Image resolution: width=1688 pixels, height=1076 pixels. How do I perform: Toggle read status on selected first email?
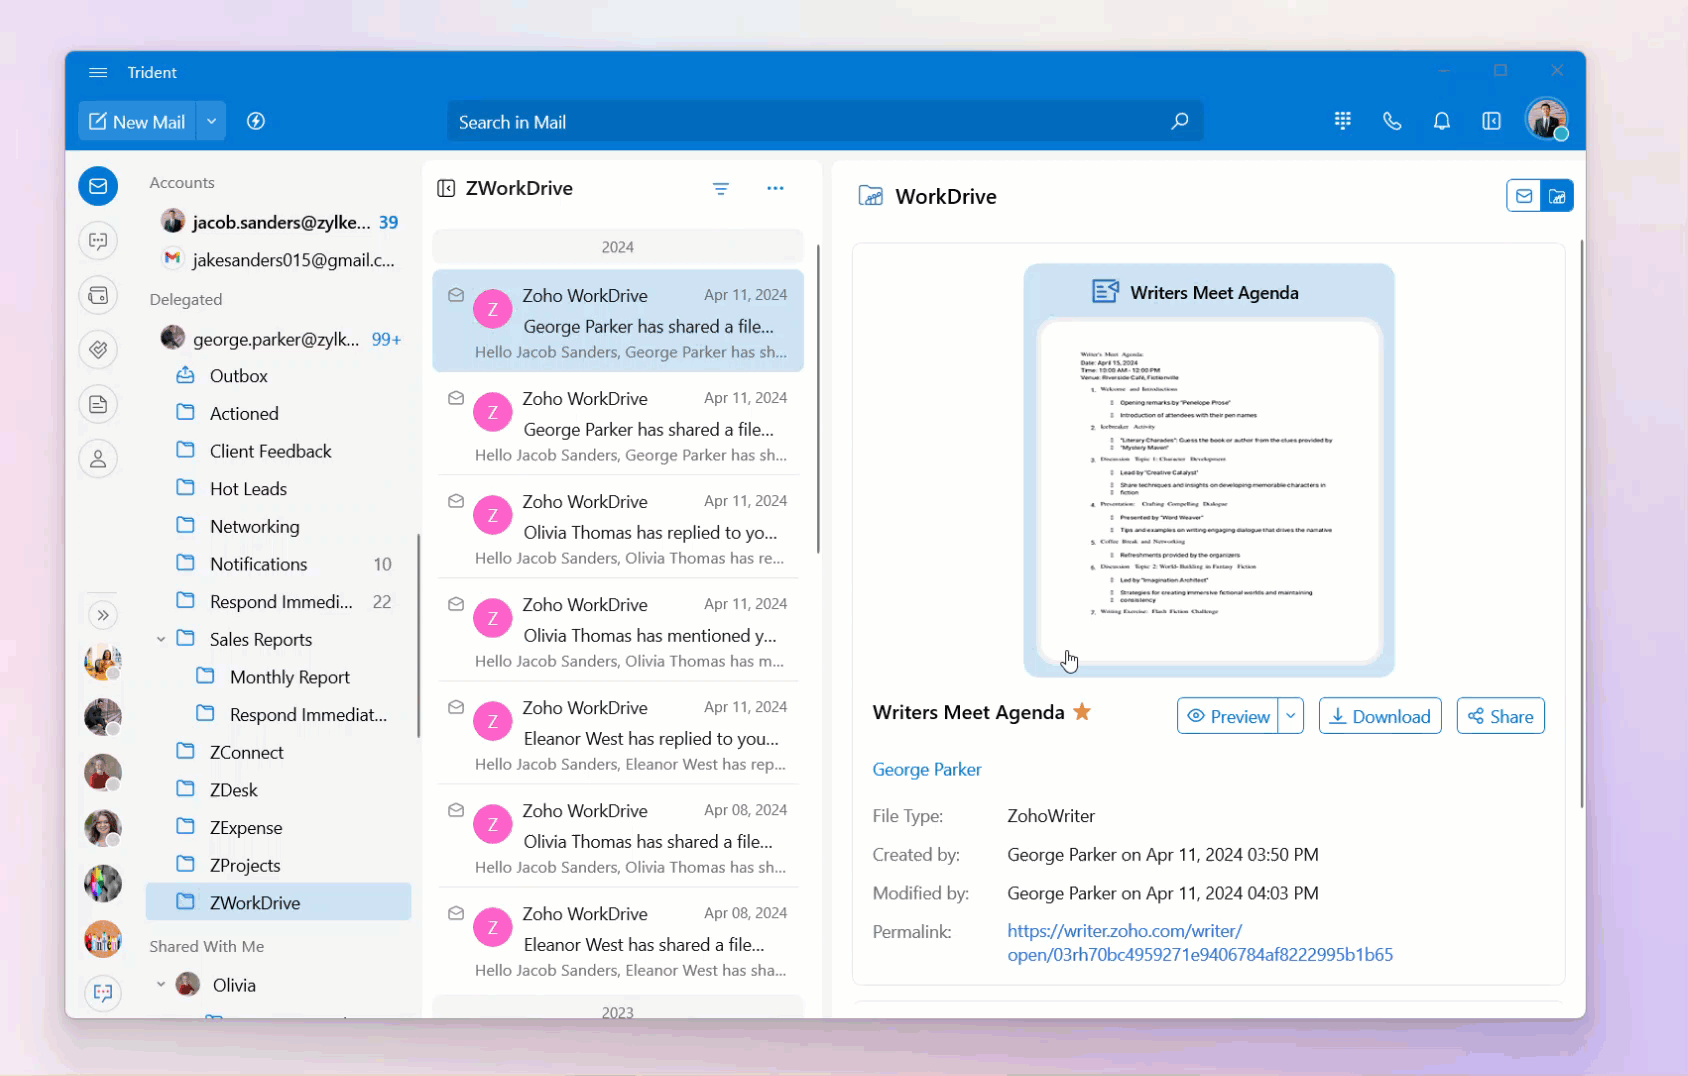456,295
